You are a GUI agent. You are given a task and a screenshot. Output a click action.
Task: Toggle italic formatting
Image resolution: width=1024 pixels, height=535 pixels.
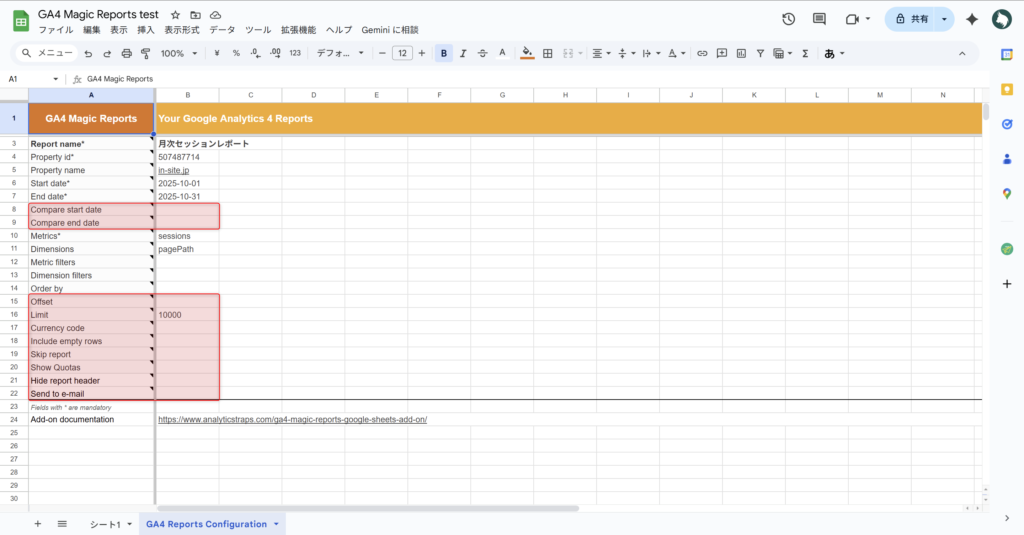pyautogui.click(x=464, y=53)
